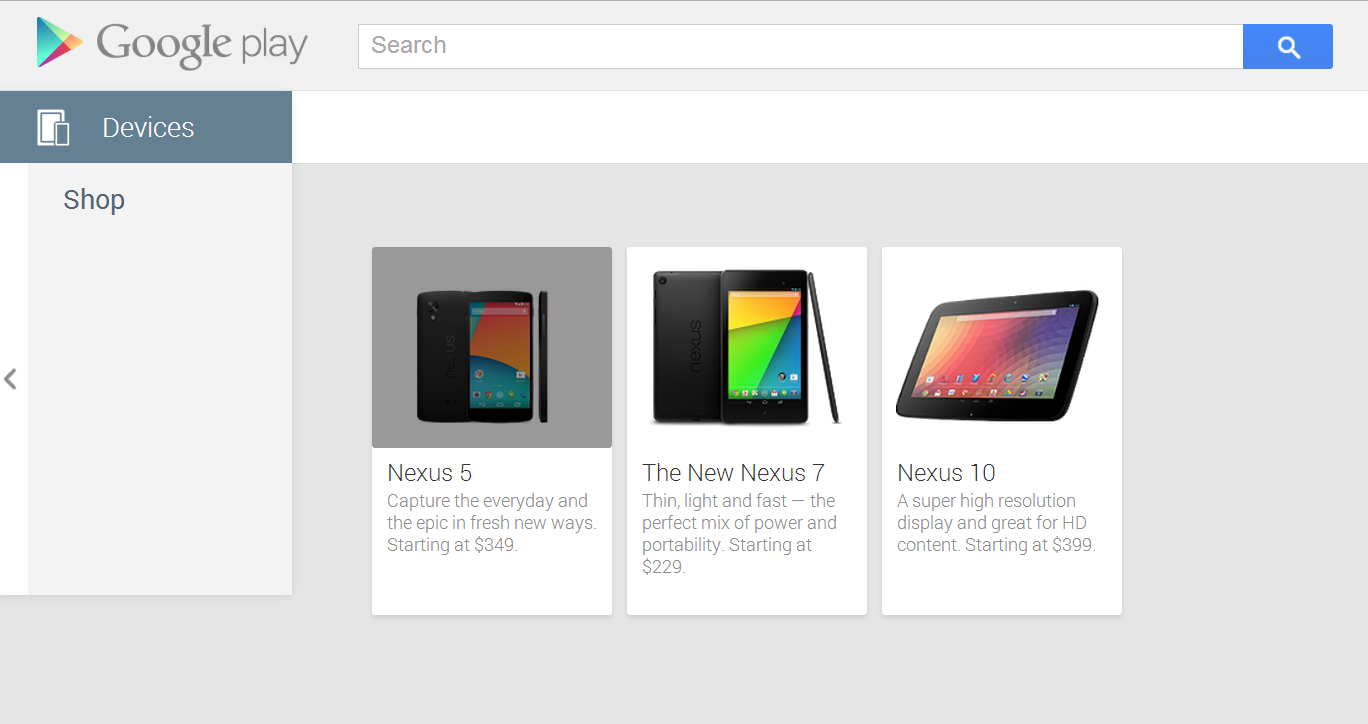This screenshot has width=1368, height=724.
Task: Open The New Nexus 7 product page
Action: point(733,472)
